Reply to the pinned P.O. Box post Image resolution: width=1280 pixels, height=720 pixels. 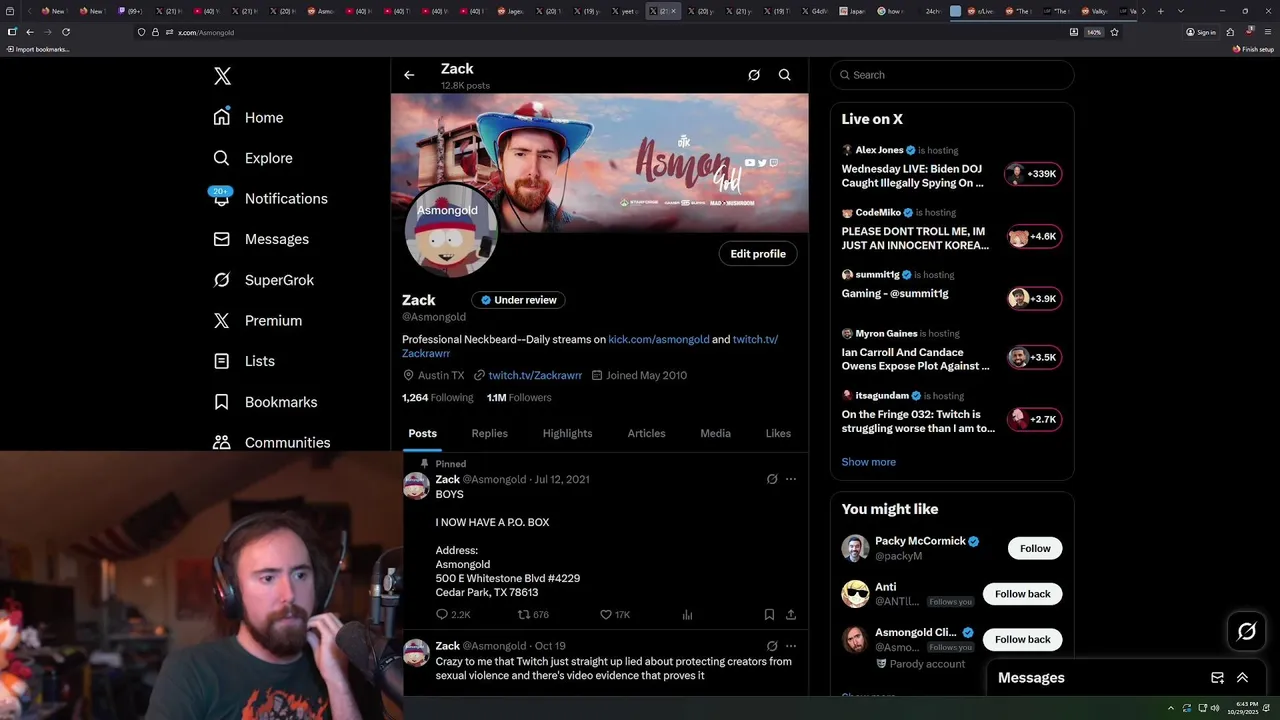(x=452, y=615)
